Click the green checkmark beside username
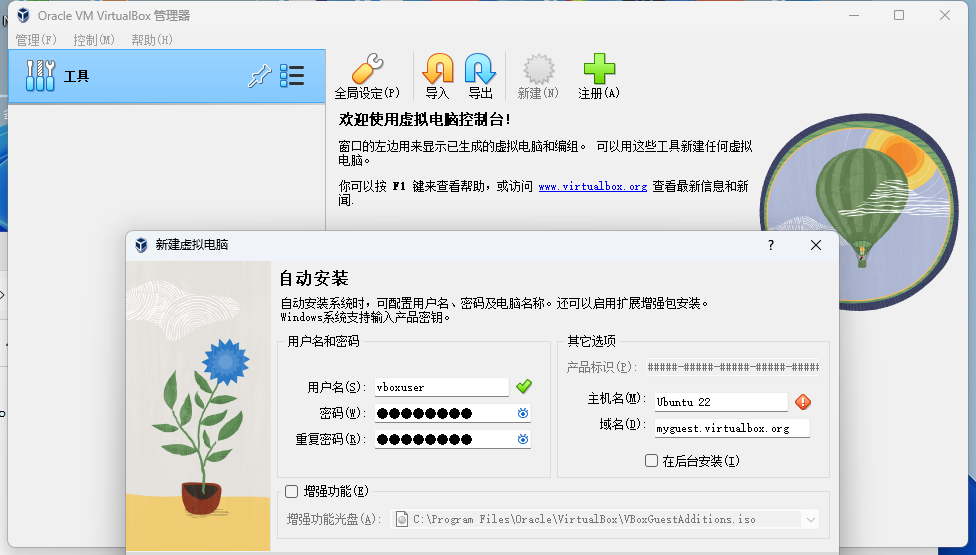 (x=524, y=386)
